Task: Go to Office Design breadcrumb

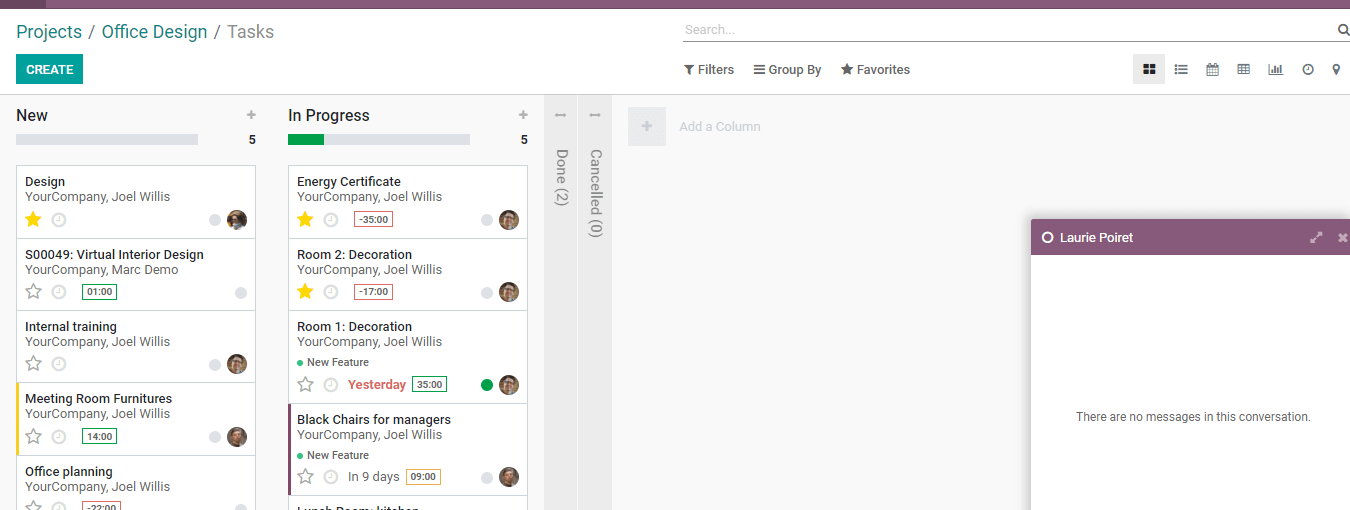Action: click(154, 32)
